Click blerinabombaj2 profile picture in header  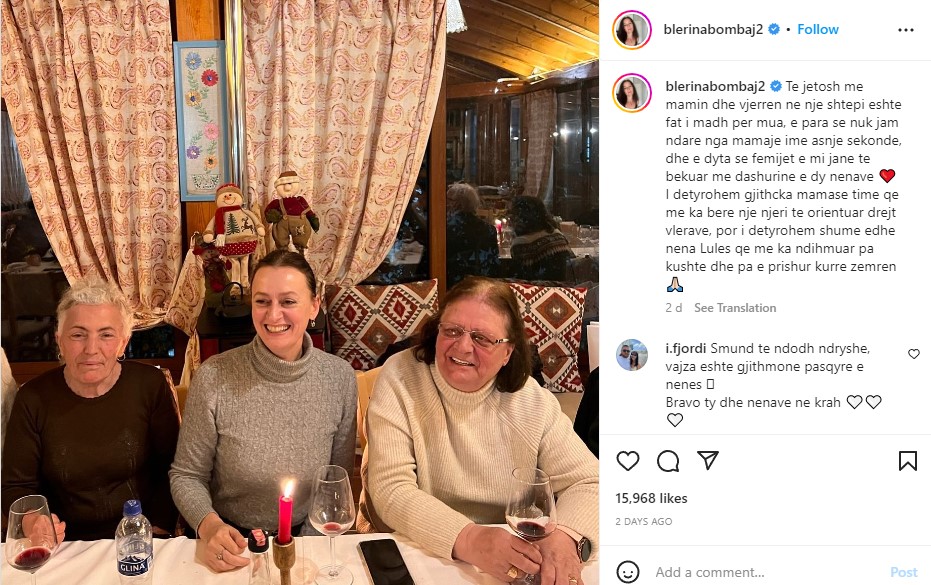pyautogui.click(x=632, y=30)
